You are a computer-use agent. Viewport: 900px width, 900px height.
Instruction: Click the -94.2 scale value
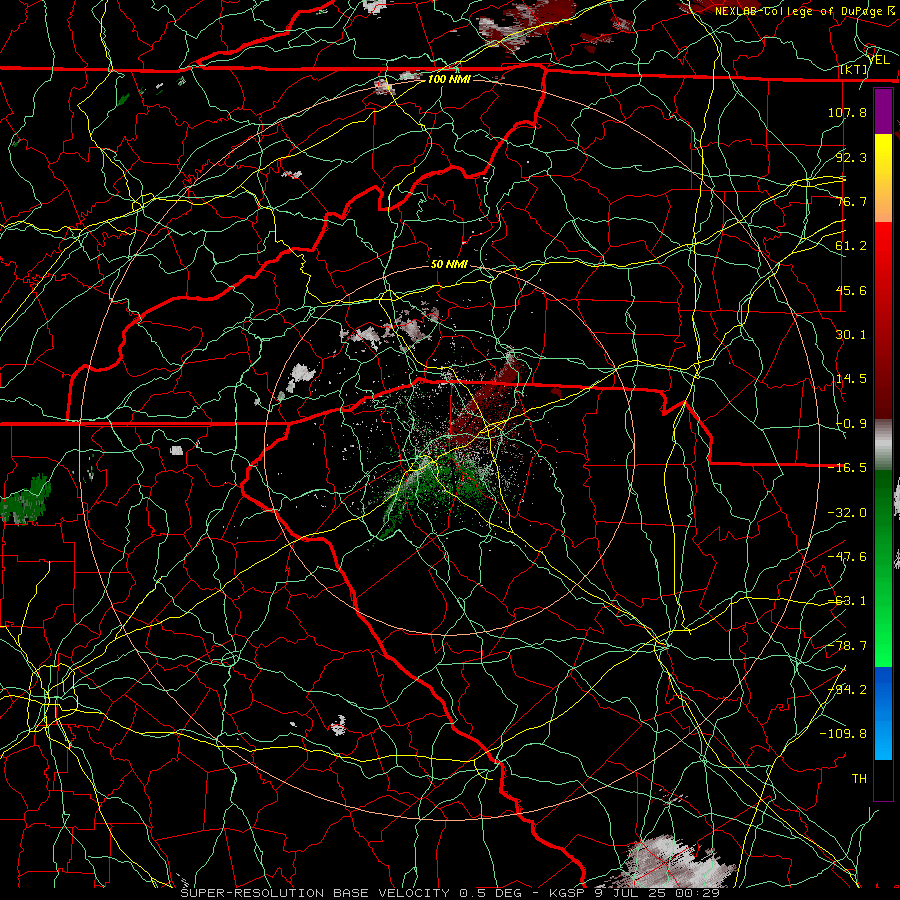click(847, 689)
